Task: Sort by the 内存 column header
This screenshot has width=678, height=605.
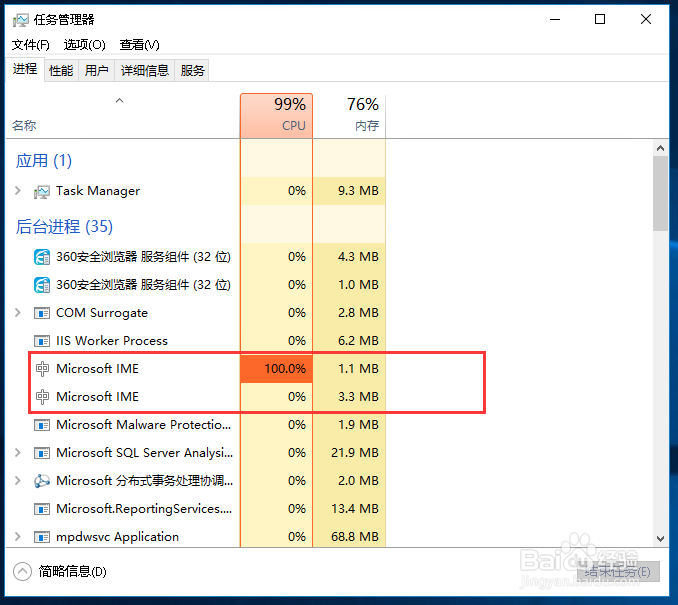Action: [x=349, y=115]
